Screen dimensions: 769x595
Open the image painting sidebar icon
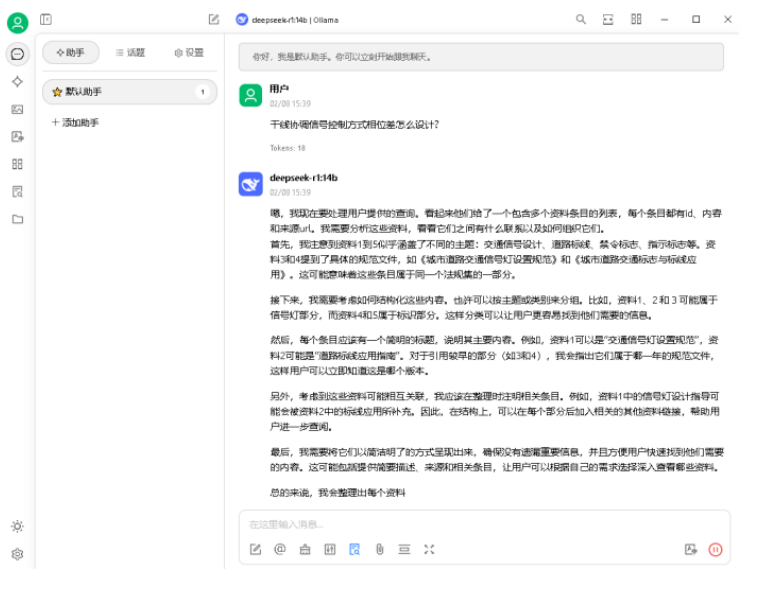coord(17,109)
